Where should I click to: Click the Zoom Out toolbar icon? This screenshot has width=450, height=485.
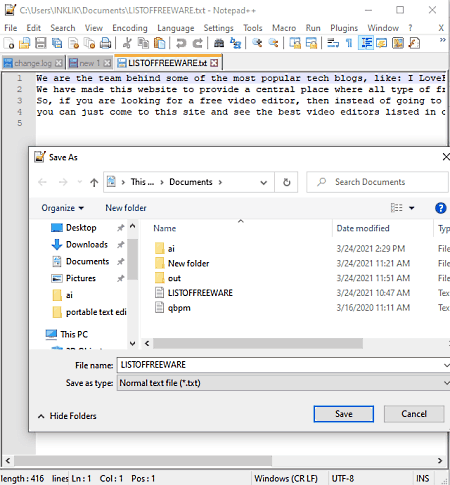click(x=273, y=43)
